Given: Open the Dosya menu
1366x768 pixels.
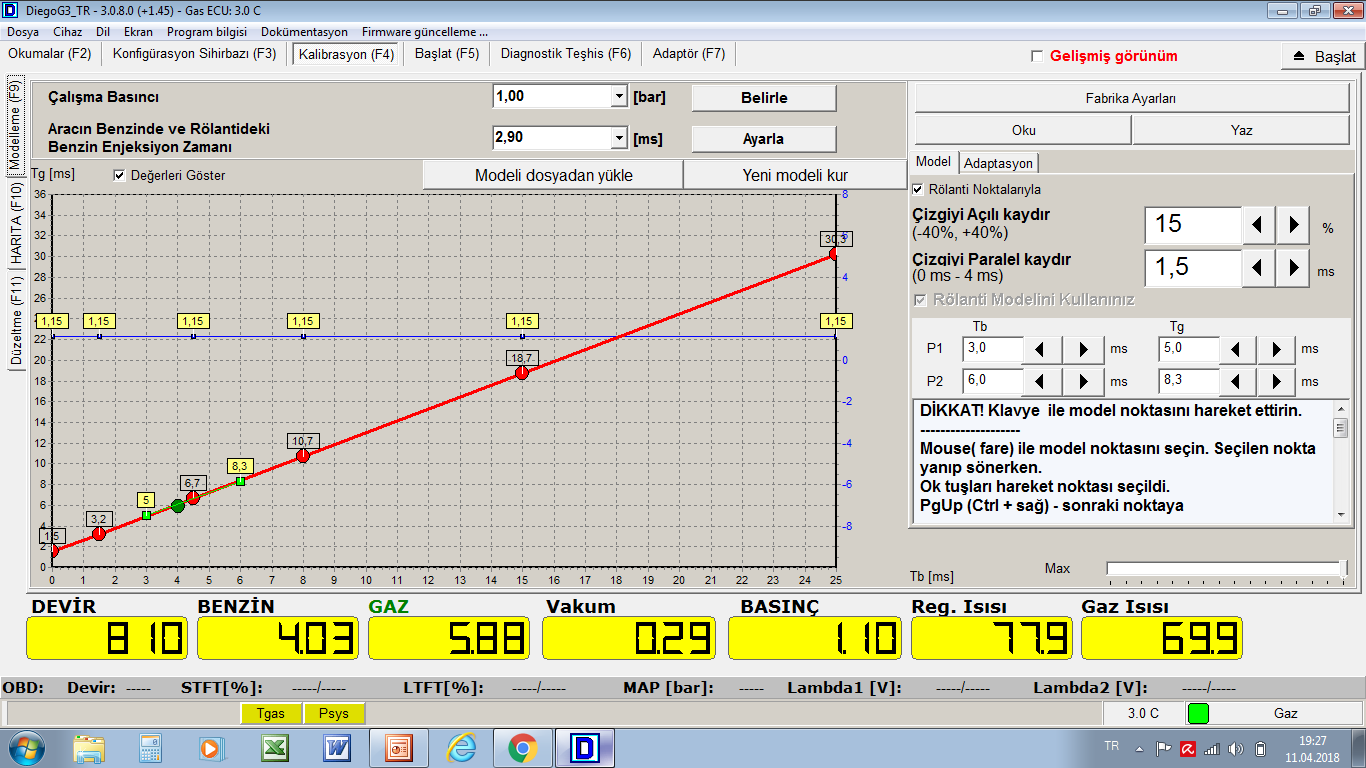Looking at the screenshot, I should coord(23,32).
